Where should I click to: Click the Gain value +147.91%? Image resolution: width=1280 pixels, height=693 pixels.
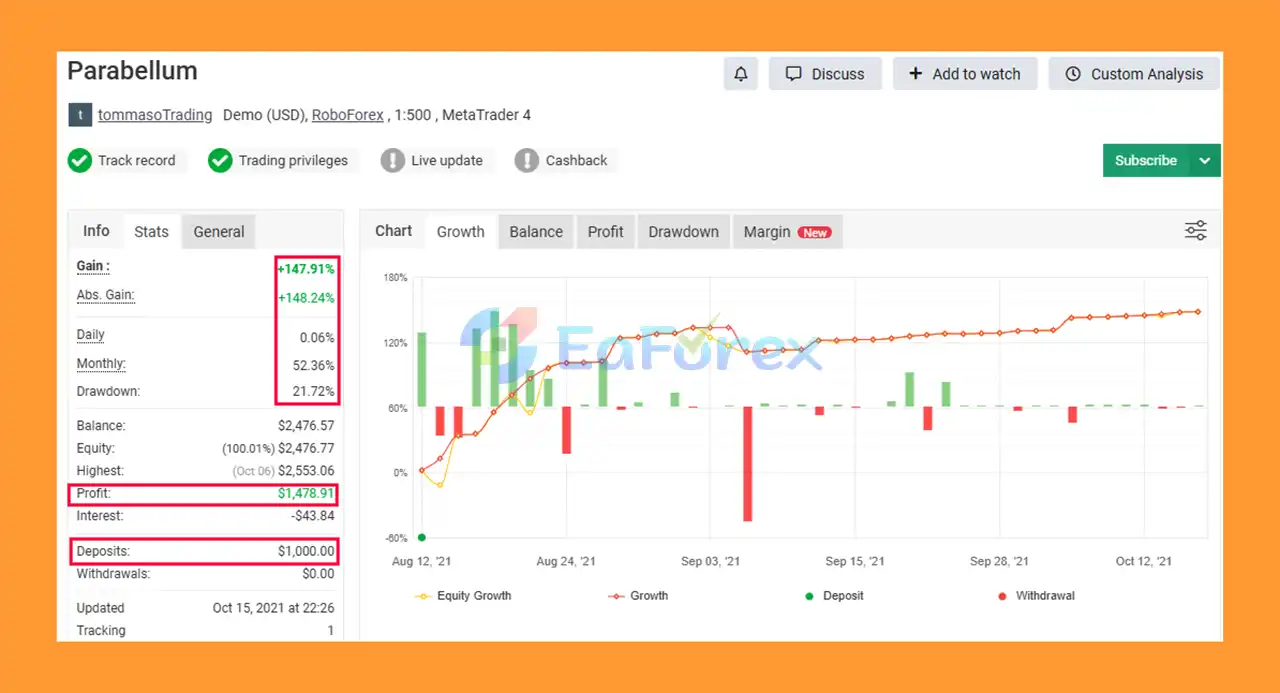306,269
